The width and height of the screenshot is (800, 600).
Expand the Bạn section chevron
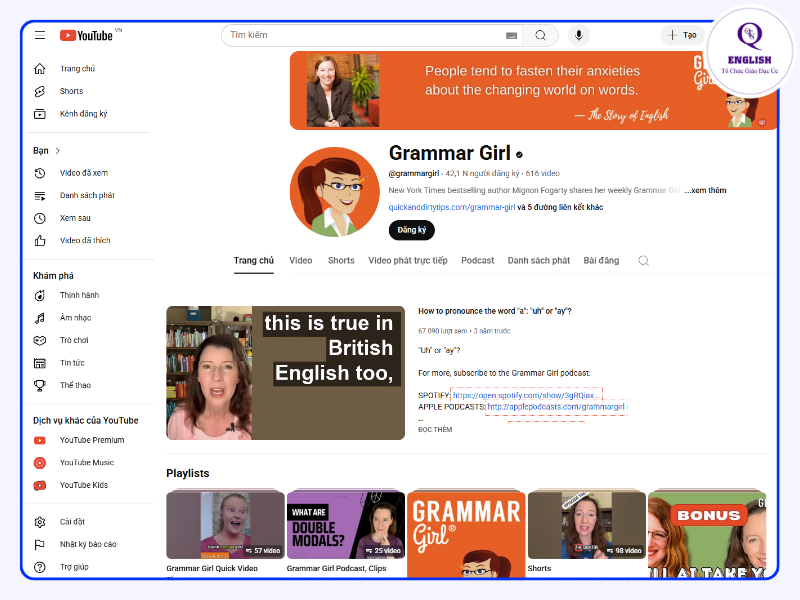point(58,151)
